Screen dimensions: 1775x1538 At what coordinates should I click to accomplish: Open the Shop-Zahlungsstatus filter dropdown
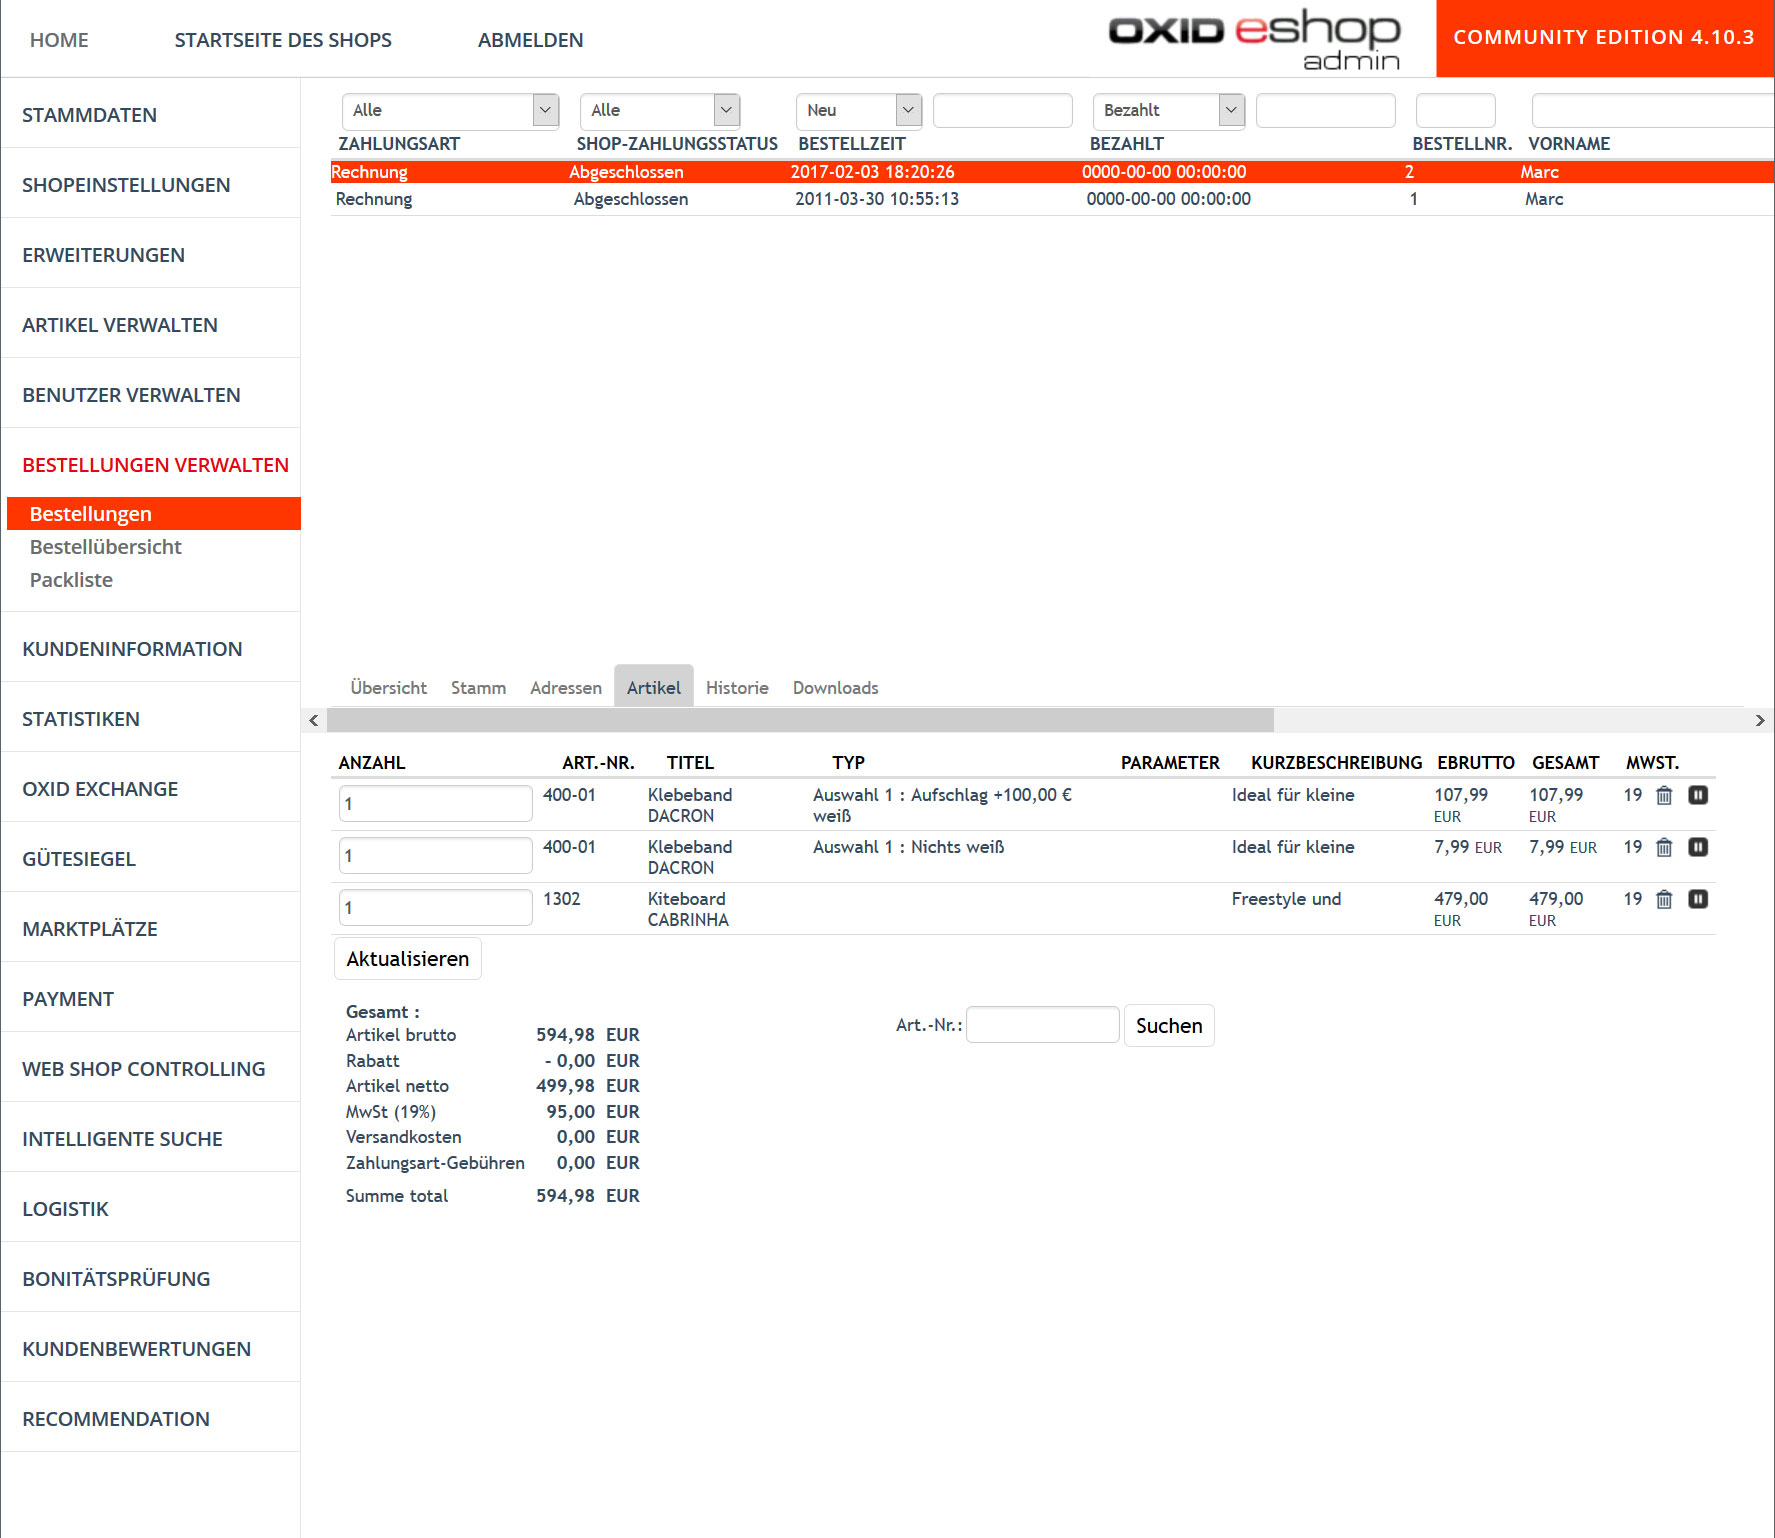coord(659,110)
